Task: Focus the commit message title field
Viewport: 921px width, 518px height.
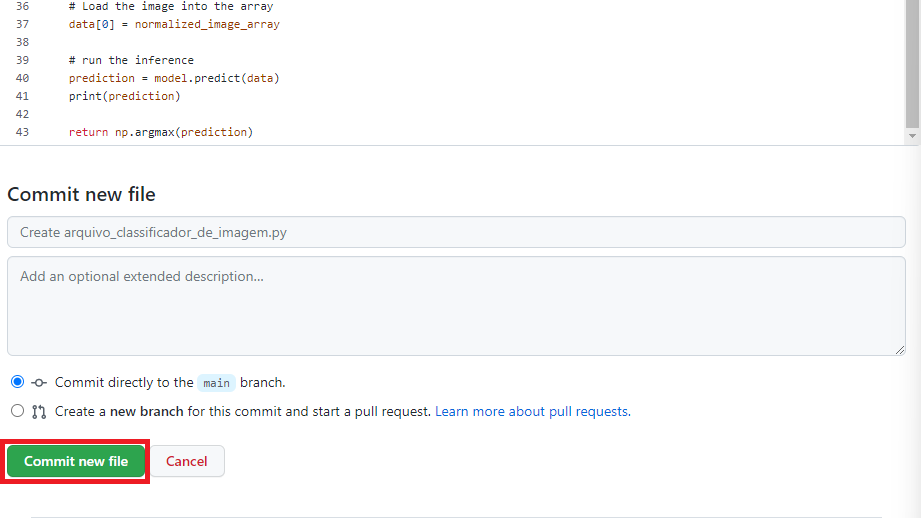Action: point(456,232)
